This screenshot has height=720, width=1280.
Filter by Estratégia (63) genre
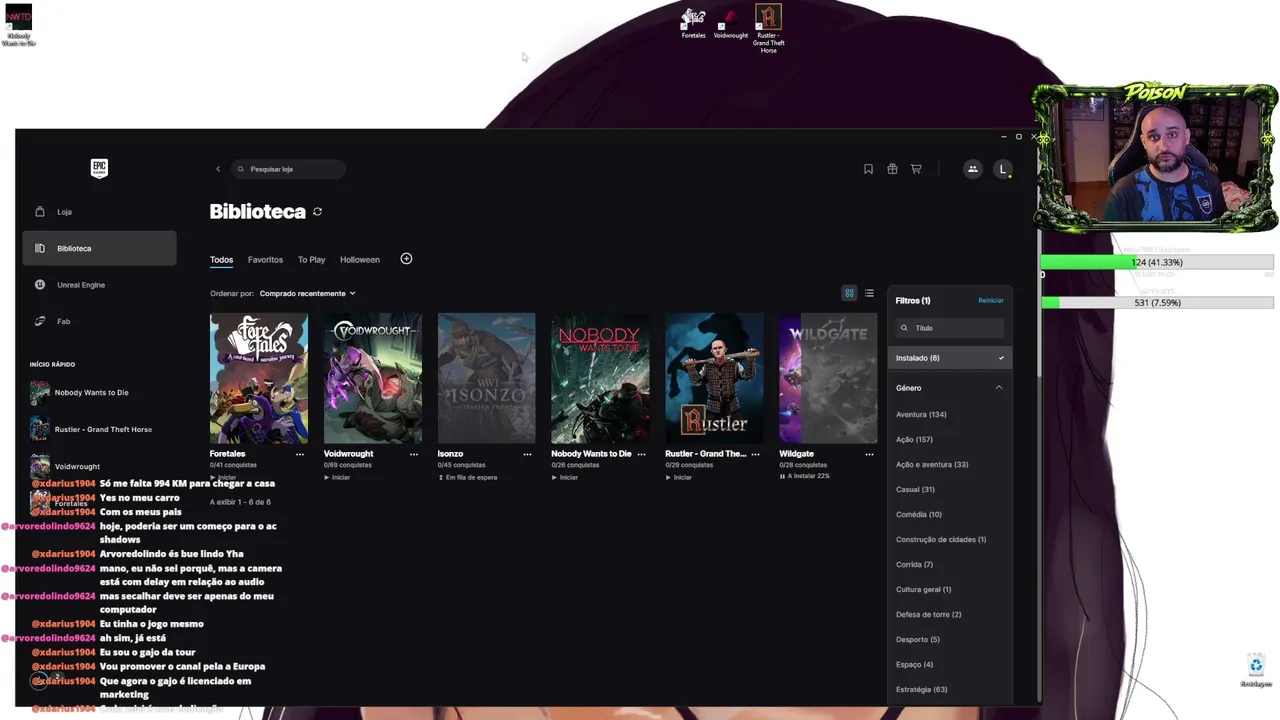point(921,689)
